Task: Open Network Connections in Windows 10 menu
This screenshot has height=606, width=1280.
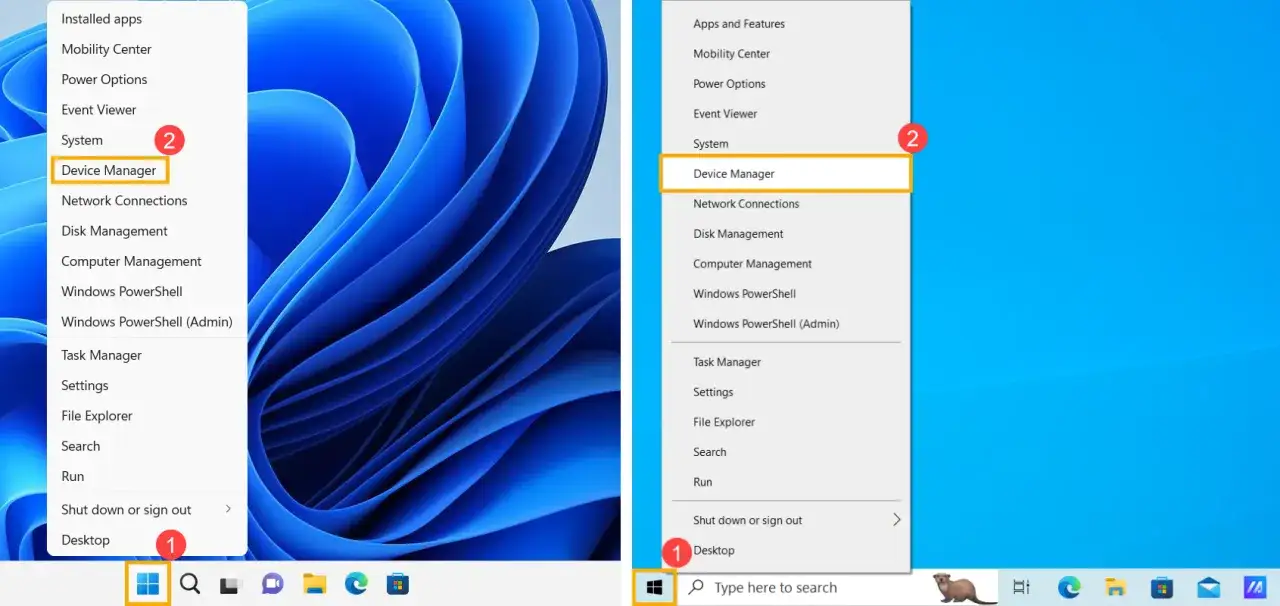Action: click(786, 204)
